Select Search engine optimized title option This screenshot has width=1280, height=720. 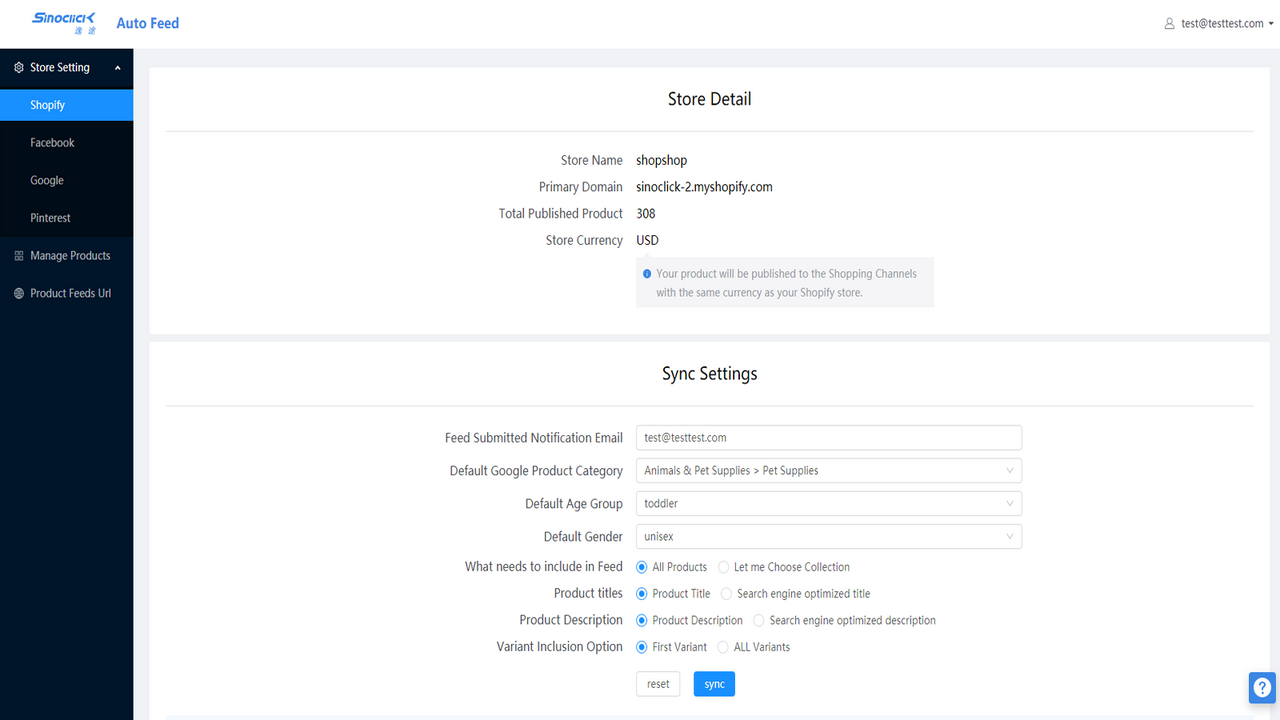[x=727, y=594]
